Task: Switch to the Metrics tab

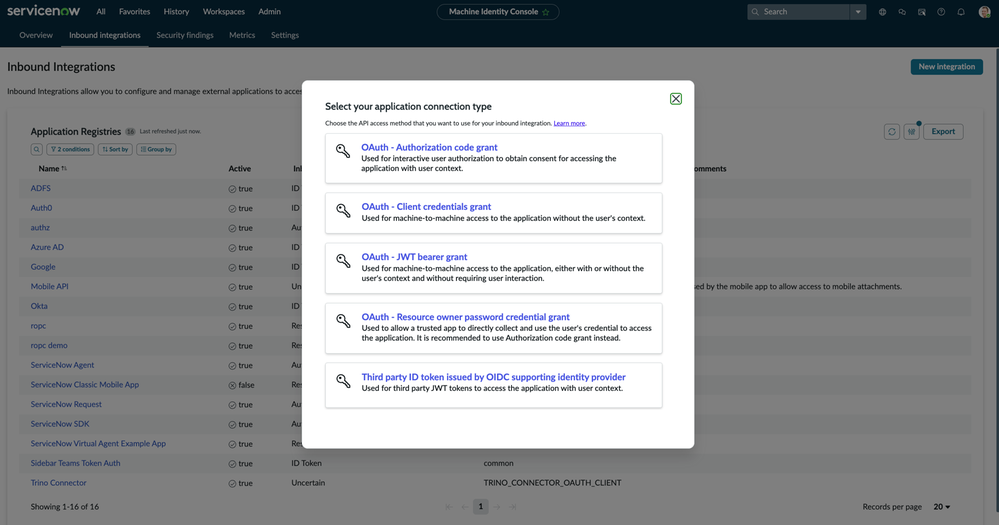Action: tap(242, 35)
